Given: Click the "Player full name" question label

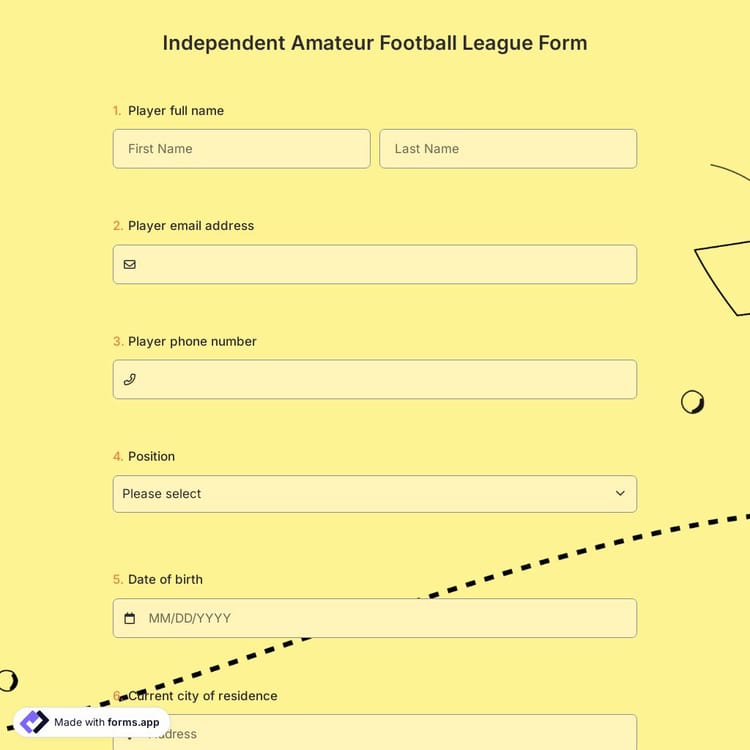Looking at the screenshot, I should pyautogui.click(x=176, y=111).
